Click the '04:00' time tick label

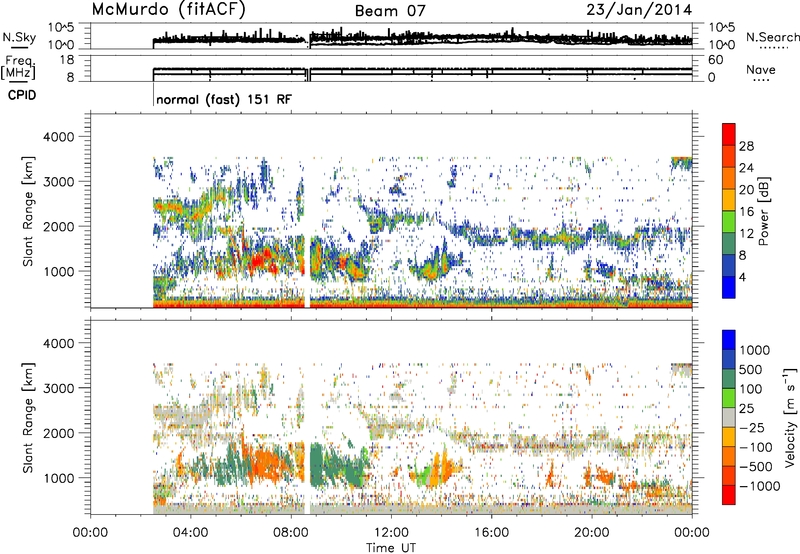[x=190, y=533]
